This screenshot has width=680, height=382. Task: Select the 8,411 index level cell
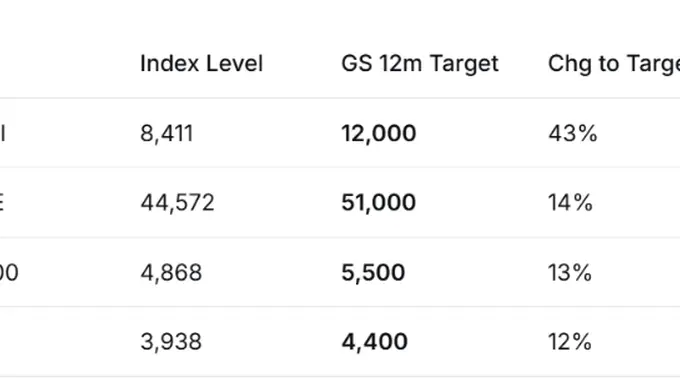pyautogui.click(x=167, y=133)
